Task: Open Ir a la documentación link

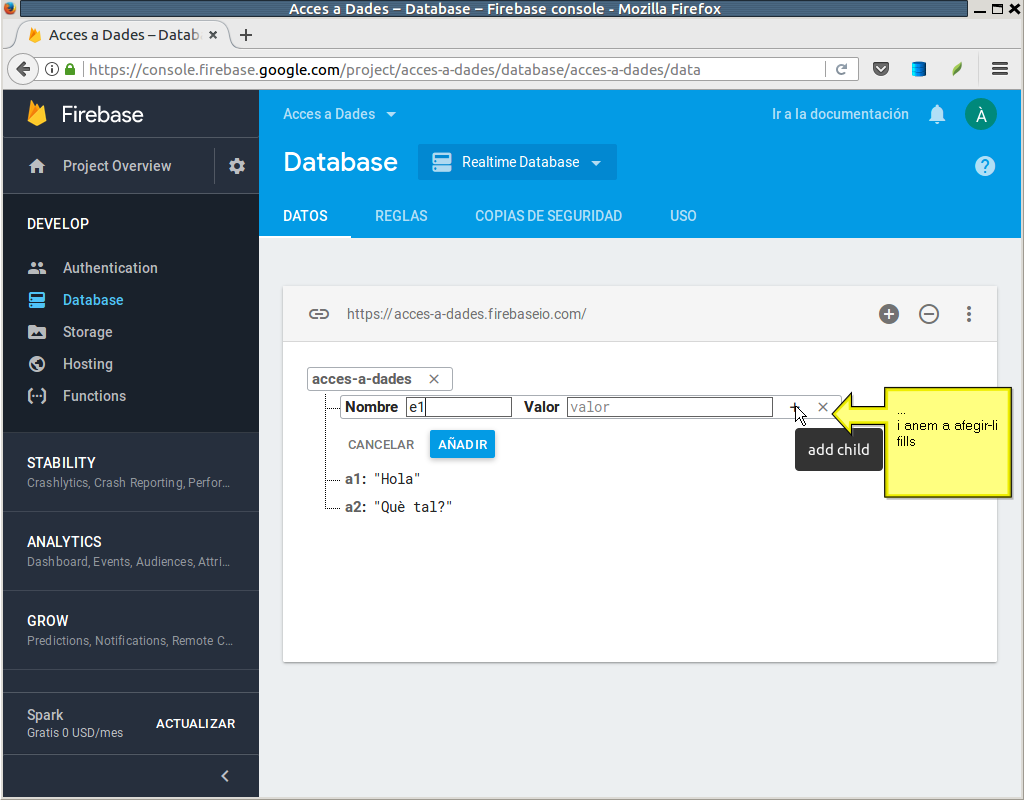Action: pos(840,114)
